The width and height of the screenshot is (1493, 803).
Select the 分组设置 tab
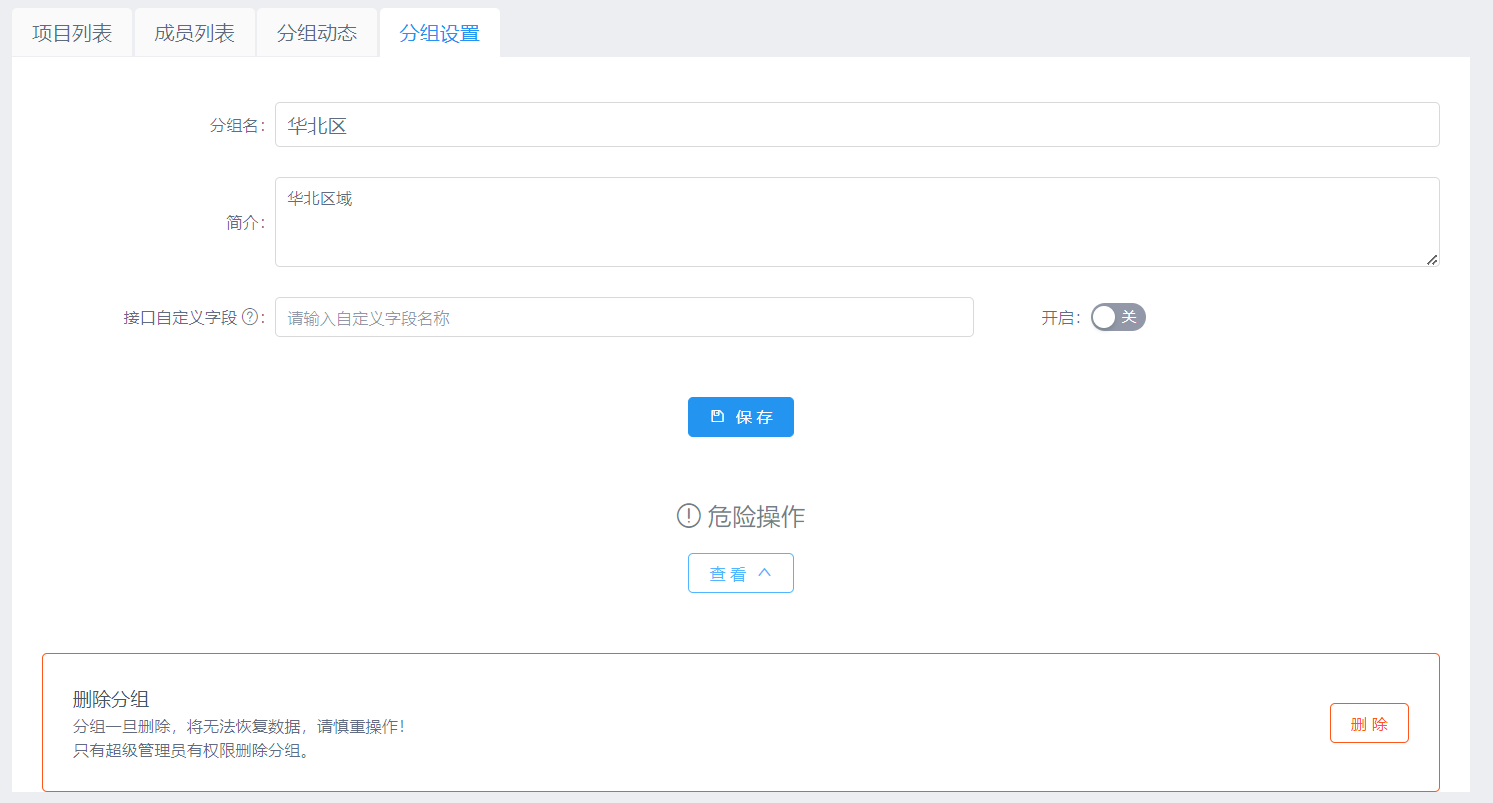click(x=439, y=33)
